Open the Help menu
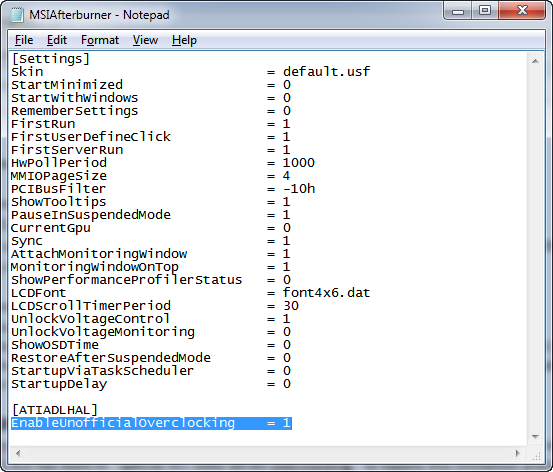The image size is (553, 472). 184,40
